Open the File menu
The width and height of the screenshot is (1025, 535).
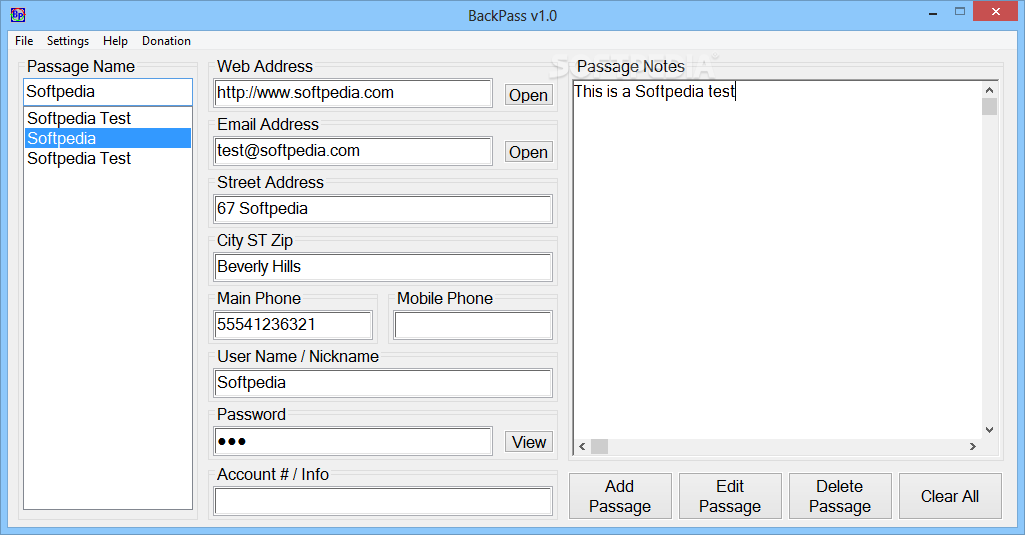[x=24, y=41]
